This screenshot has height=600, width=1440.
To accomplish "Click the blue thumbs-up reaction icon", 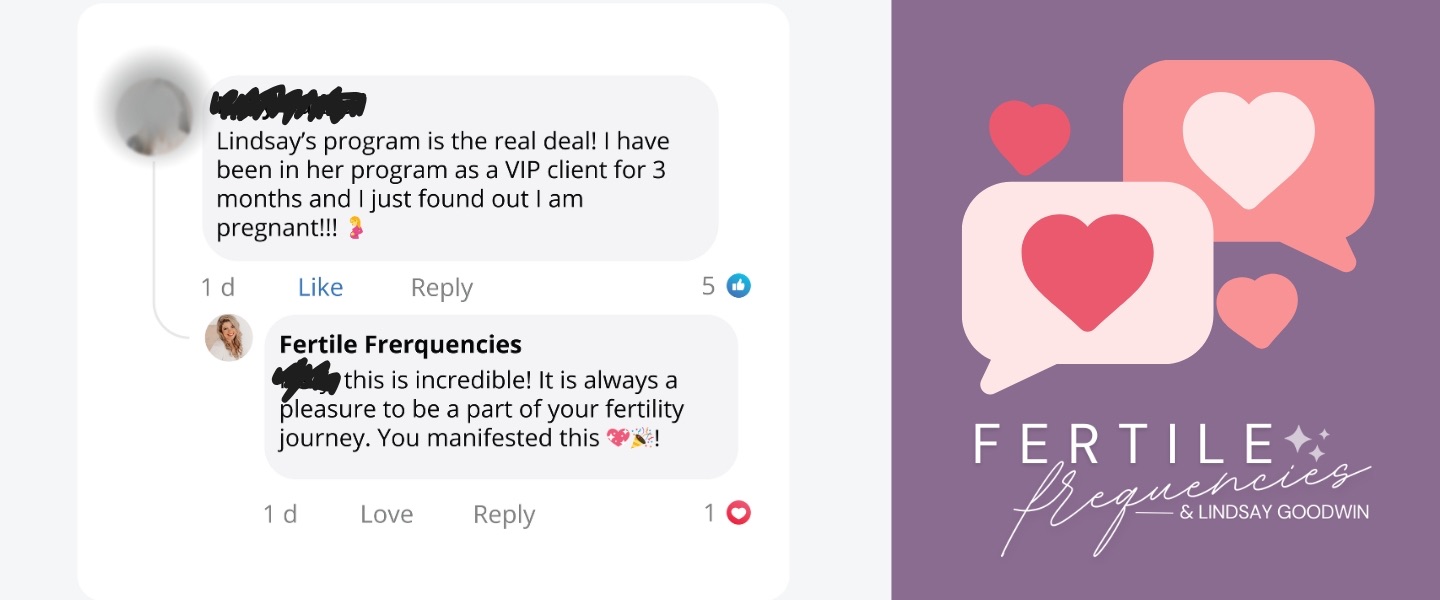I will pos(738,286).
